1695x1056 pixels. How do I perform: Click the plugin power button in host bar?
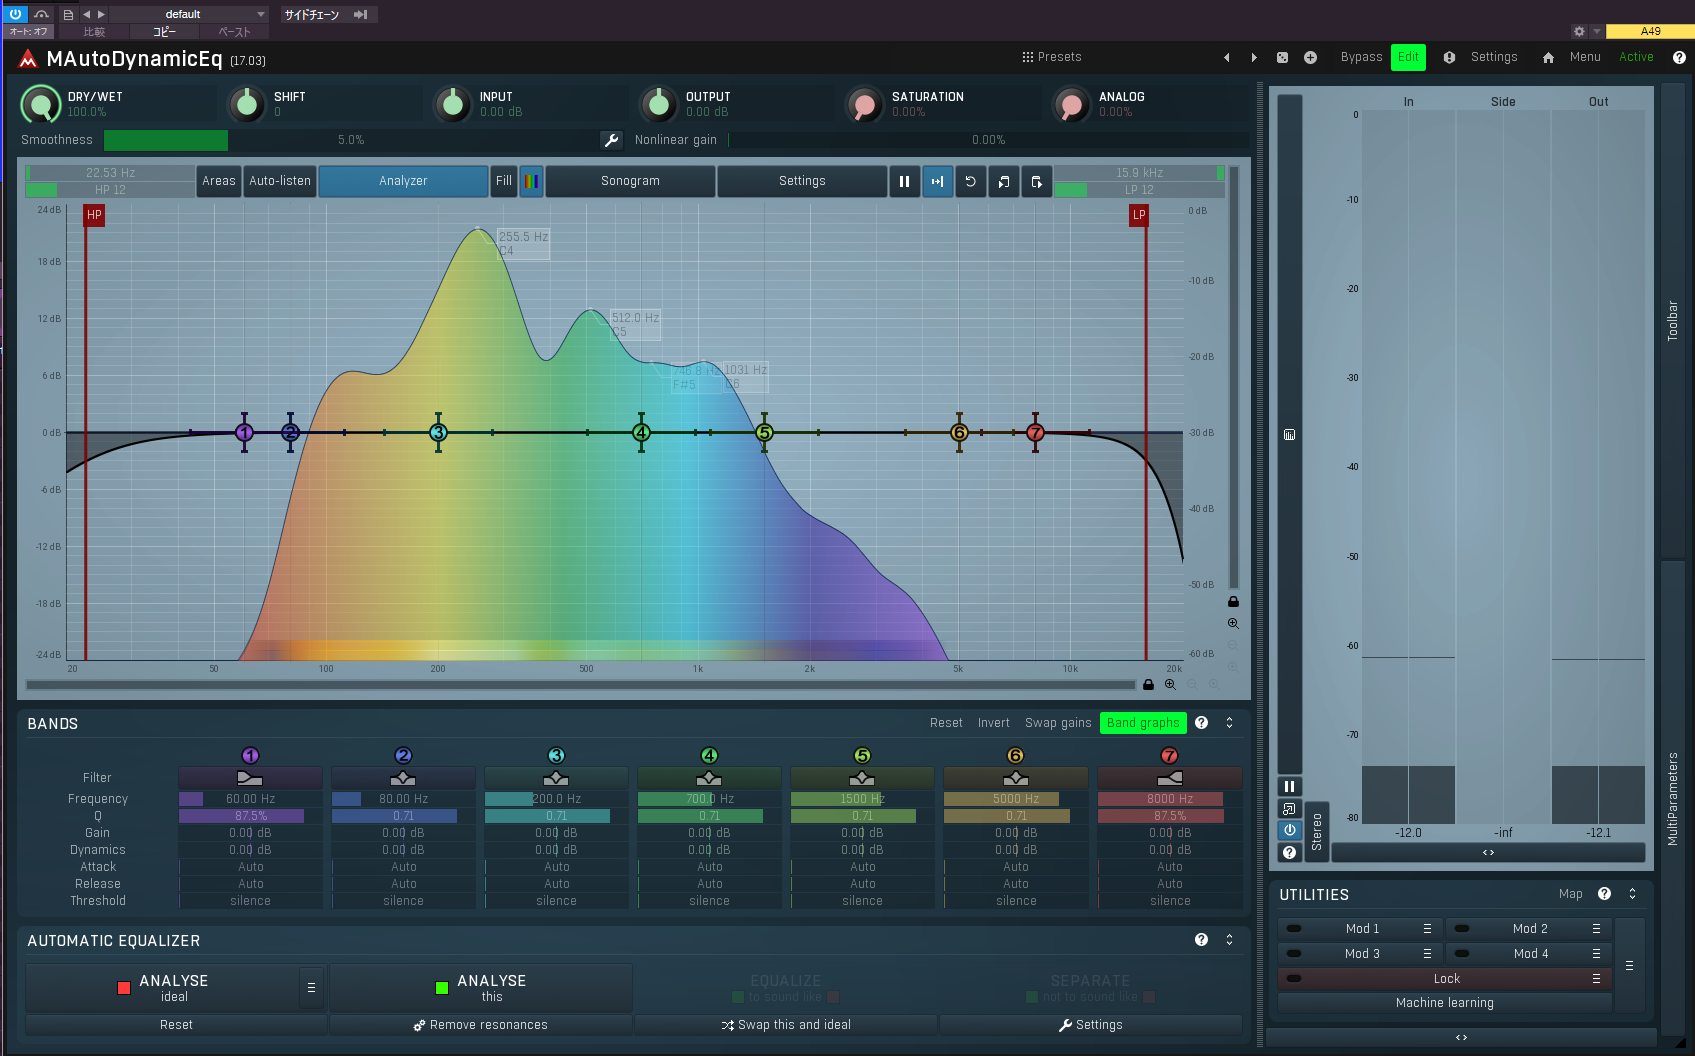15,14
